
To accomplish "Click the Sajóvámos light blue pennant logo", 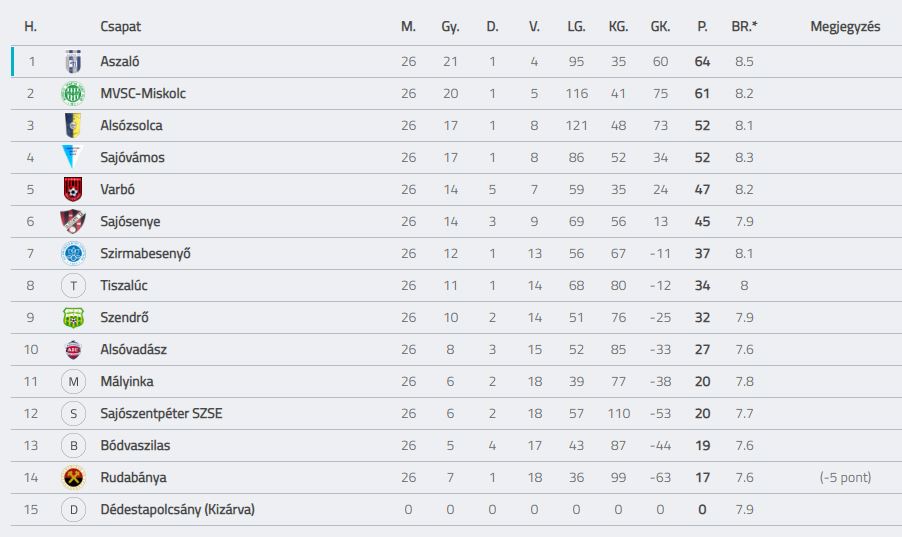I will (72, 157).
